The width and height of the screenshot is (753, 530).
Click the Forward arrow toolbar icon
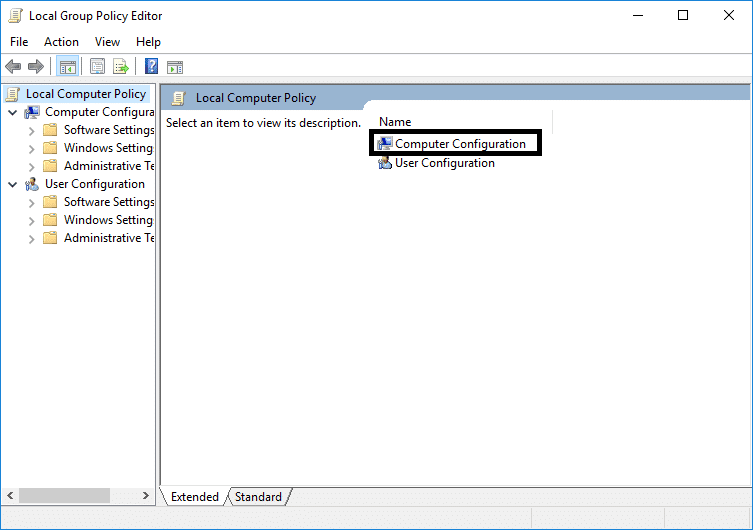pos(36,67)
